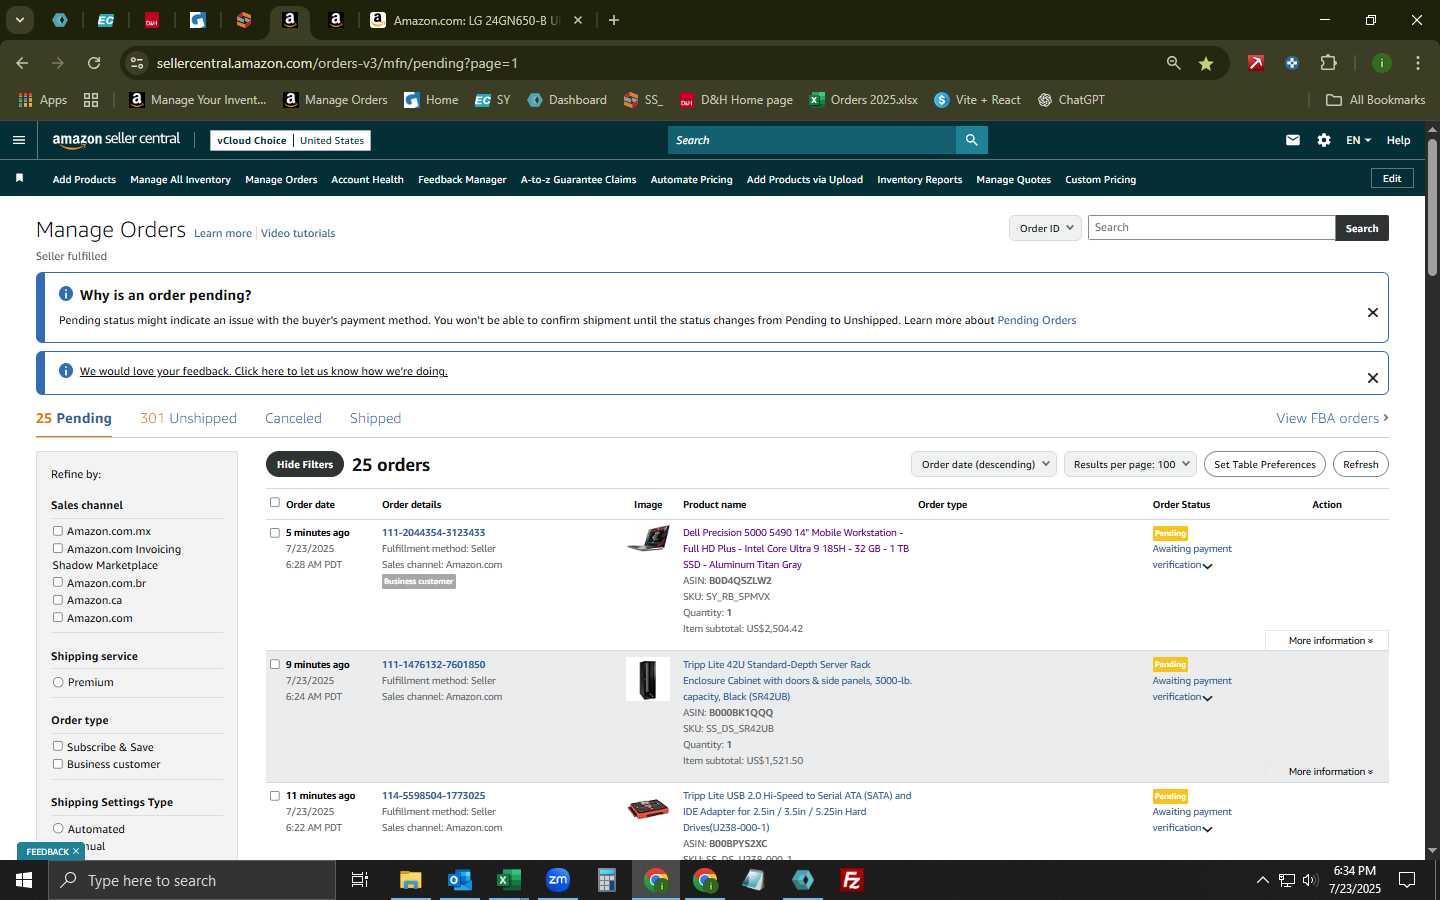The image size is (1440, 900).
Task: Open the FileZilla taskbar icon
Action: [x=852, y=880]
